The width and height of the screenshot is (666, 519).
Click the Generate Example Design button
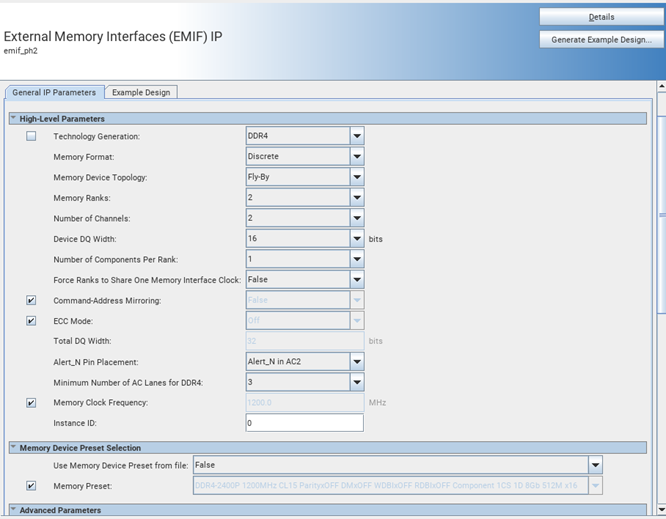(601, 40)
